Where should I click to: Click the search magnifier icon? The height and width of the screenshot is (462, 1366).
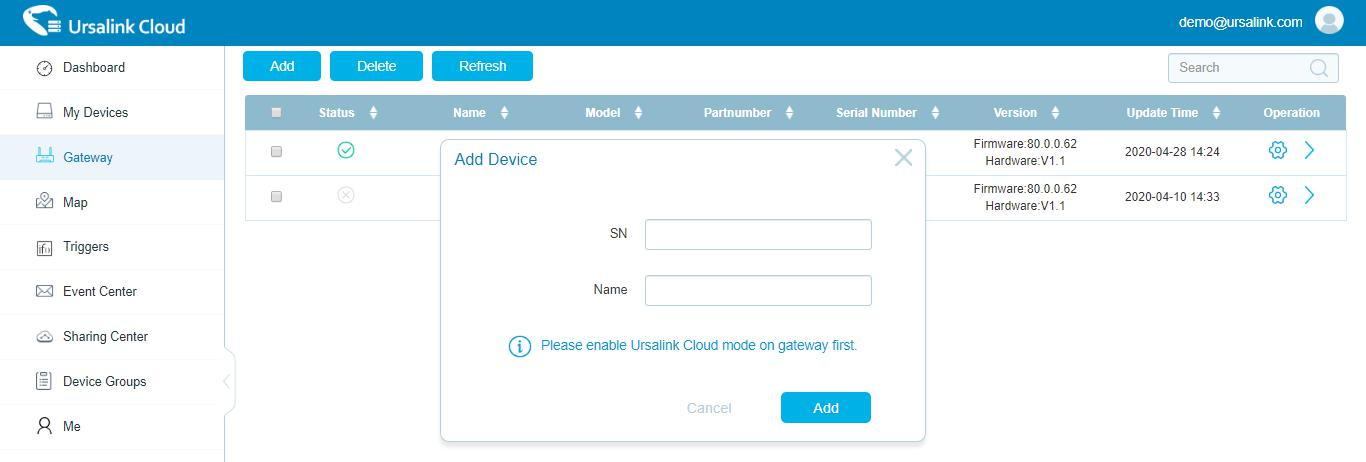coord(1319,68)
